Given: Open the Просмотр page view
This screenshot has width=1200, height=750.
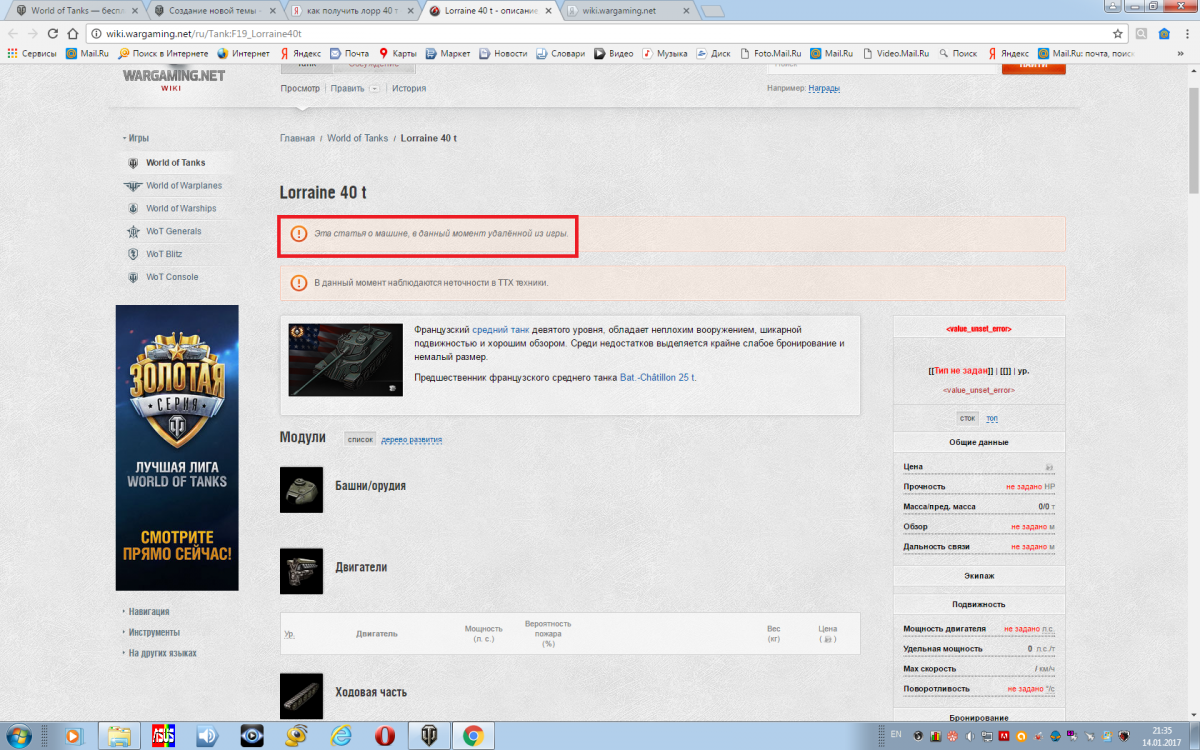Looking at the screenshot, I should (x=300, y=88).
